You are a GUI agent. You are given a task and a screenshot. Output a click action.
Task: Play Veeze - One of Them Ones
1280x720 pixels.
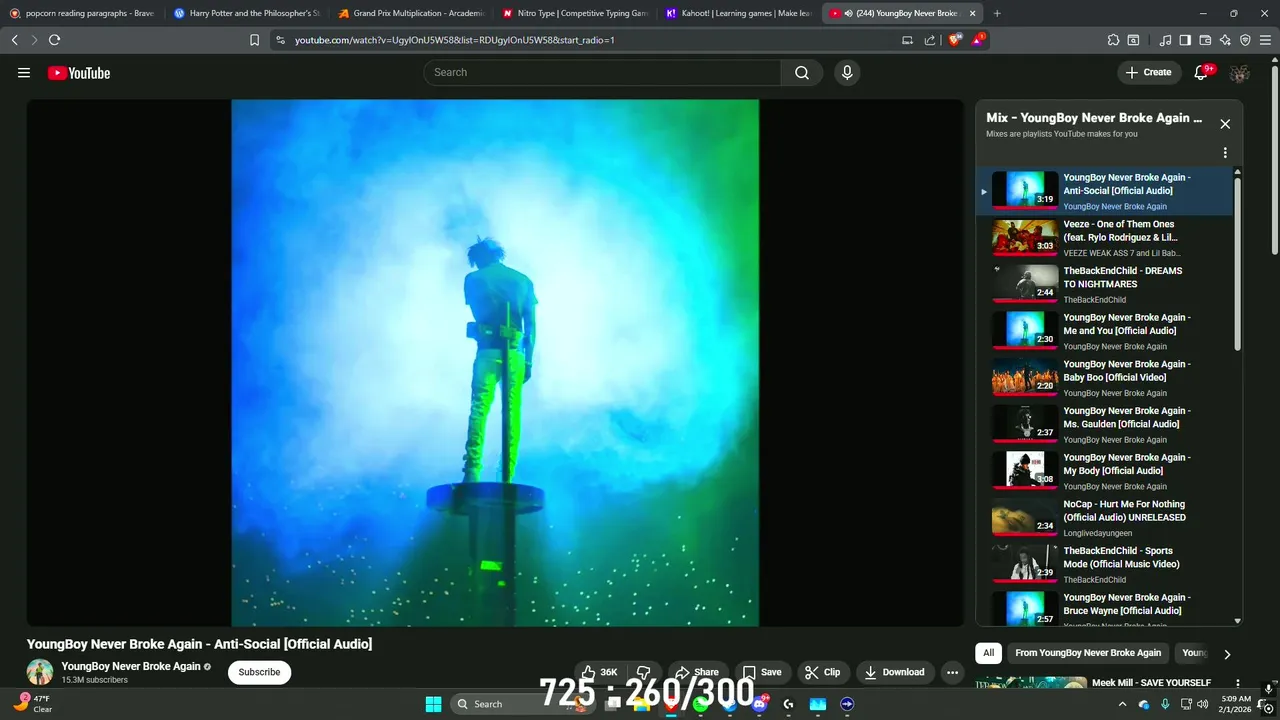(x=1105, y=237)
